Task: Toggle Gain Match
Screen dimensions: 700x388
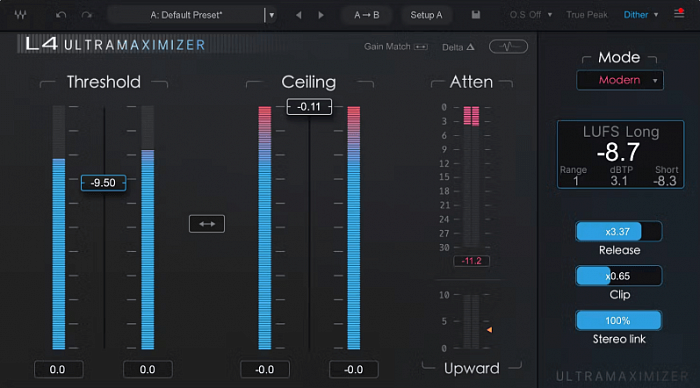Action: 396,46
